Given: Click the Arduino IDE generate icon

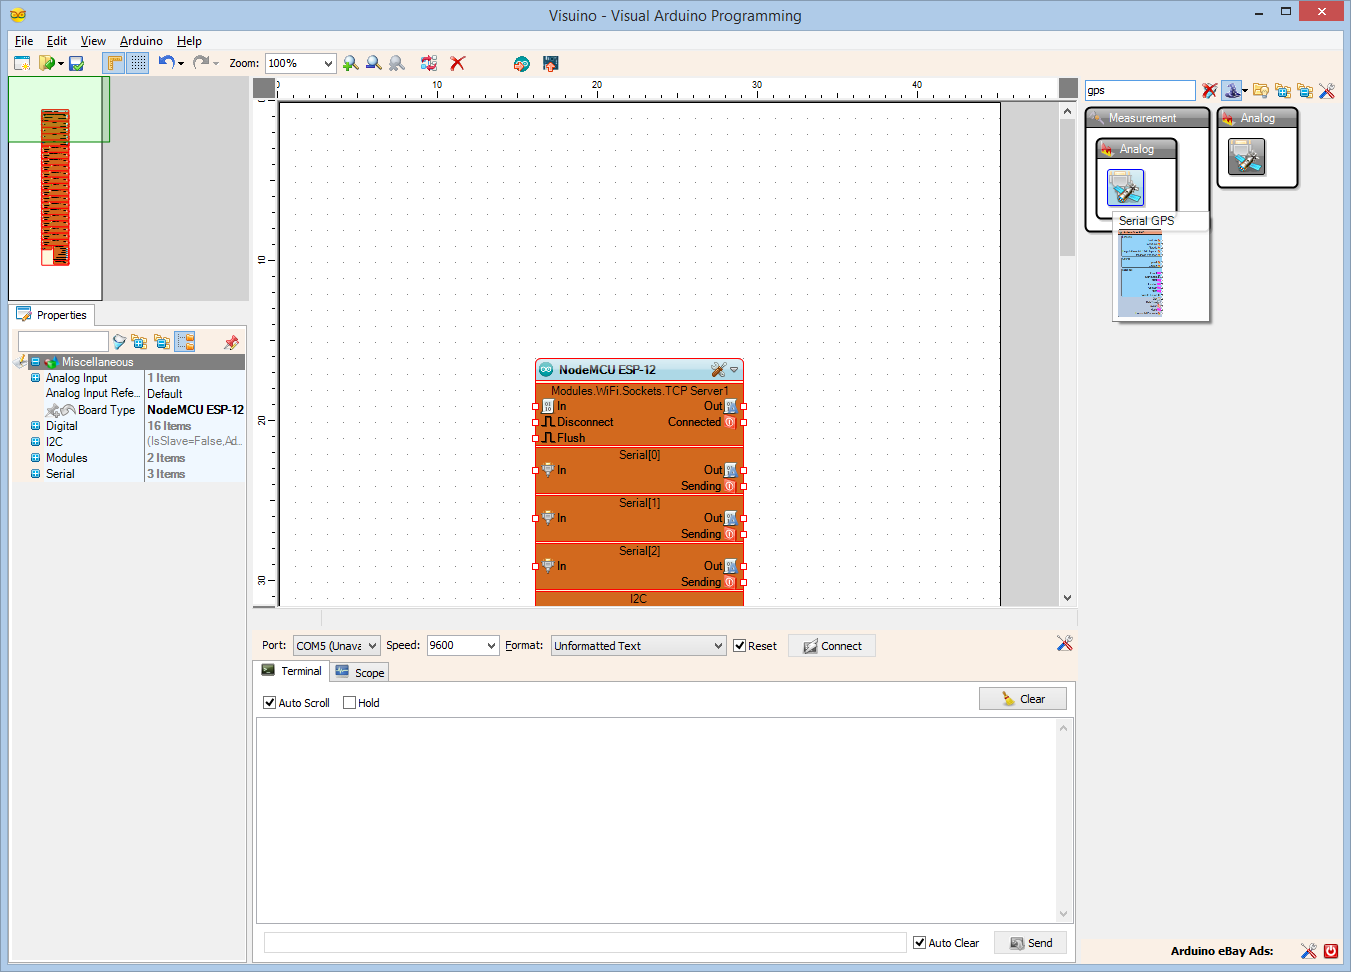Looking at the screenshot, I should [x=521, y=63].
